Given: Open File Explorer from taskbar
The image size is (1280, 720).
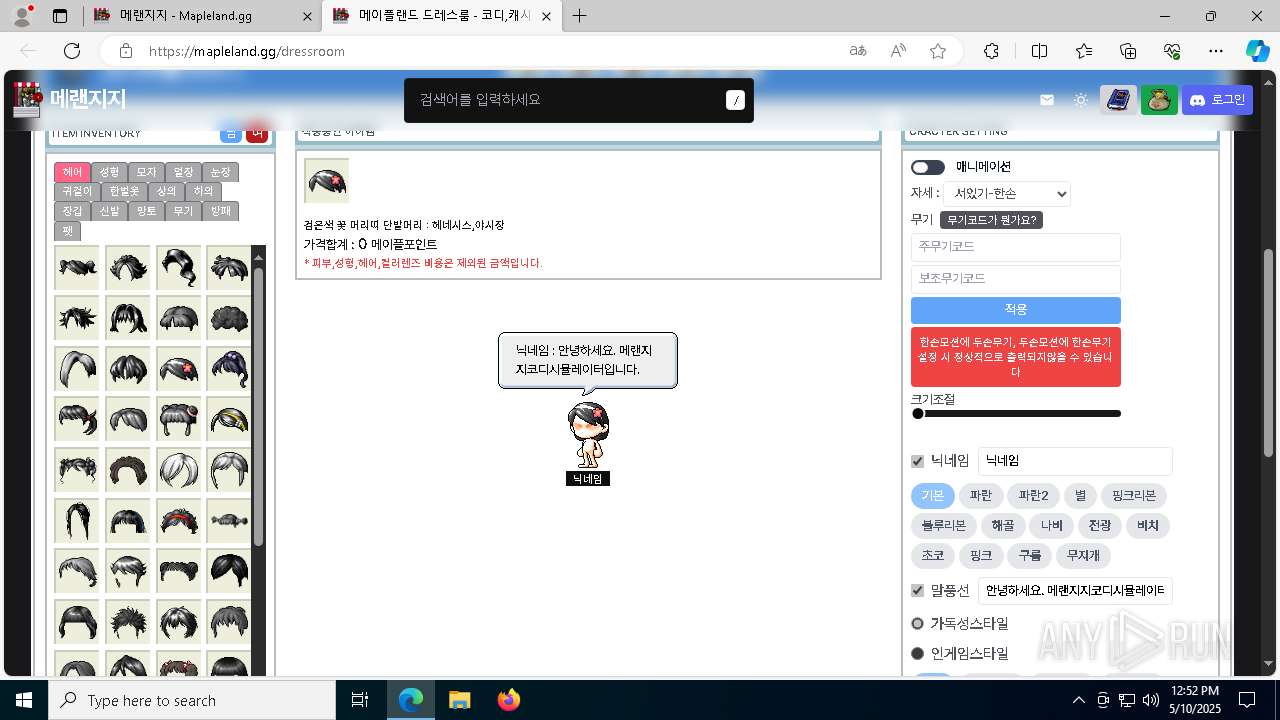Looking at the screenshot, I should point(459,700).
